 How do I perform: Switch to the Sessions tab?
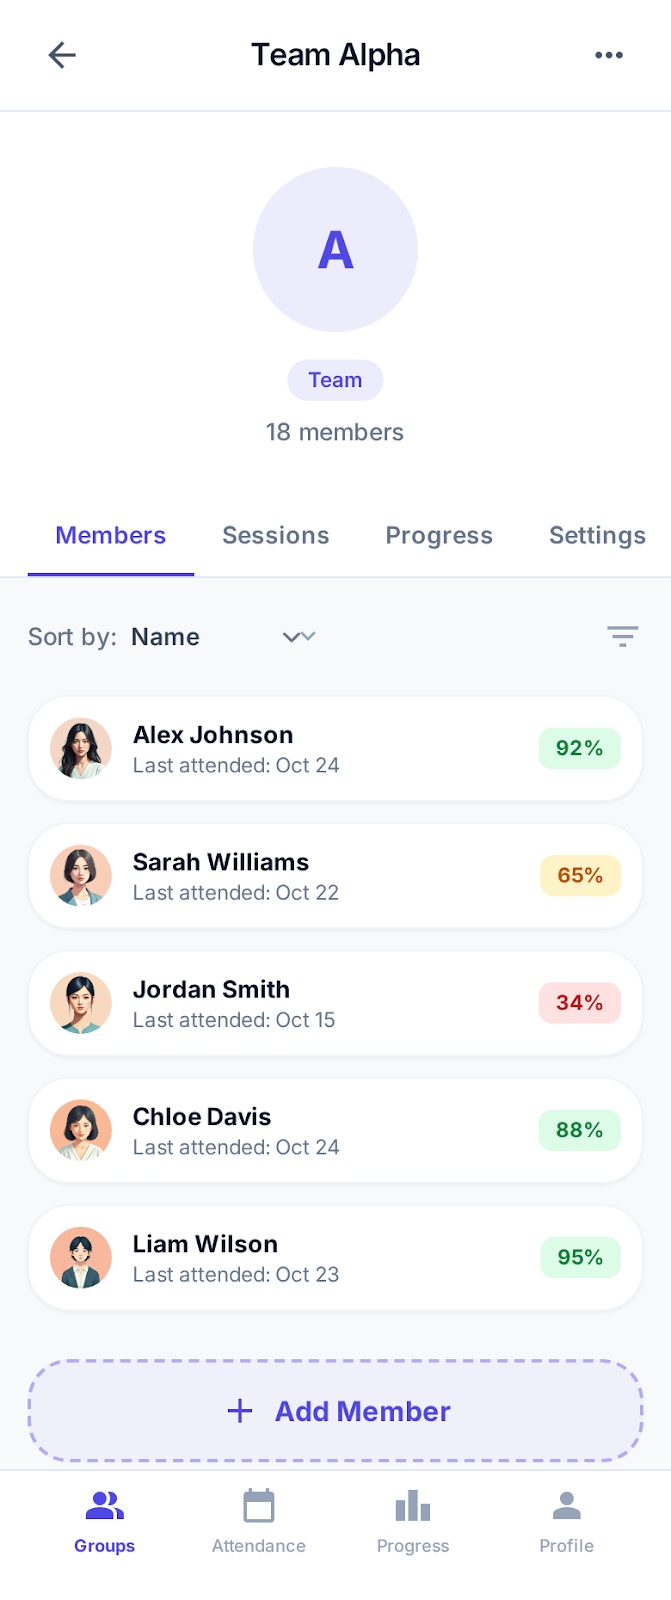(275, 535)
